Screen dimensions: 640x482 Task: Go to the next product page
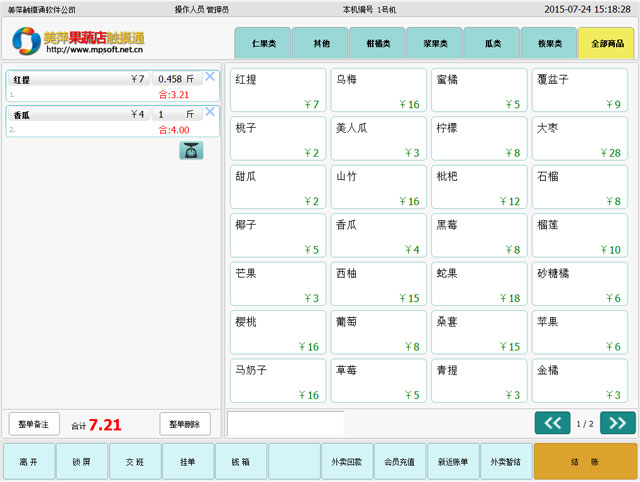pos(618,423)
